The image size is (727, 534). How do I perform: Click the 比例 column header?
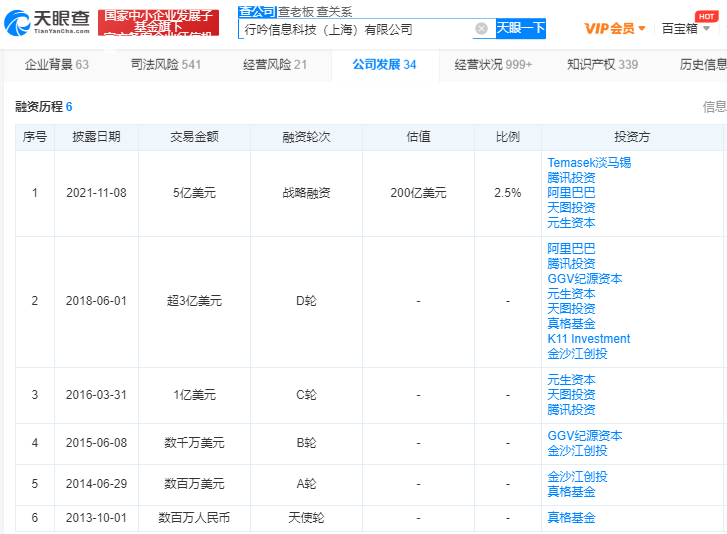point(508,137)
